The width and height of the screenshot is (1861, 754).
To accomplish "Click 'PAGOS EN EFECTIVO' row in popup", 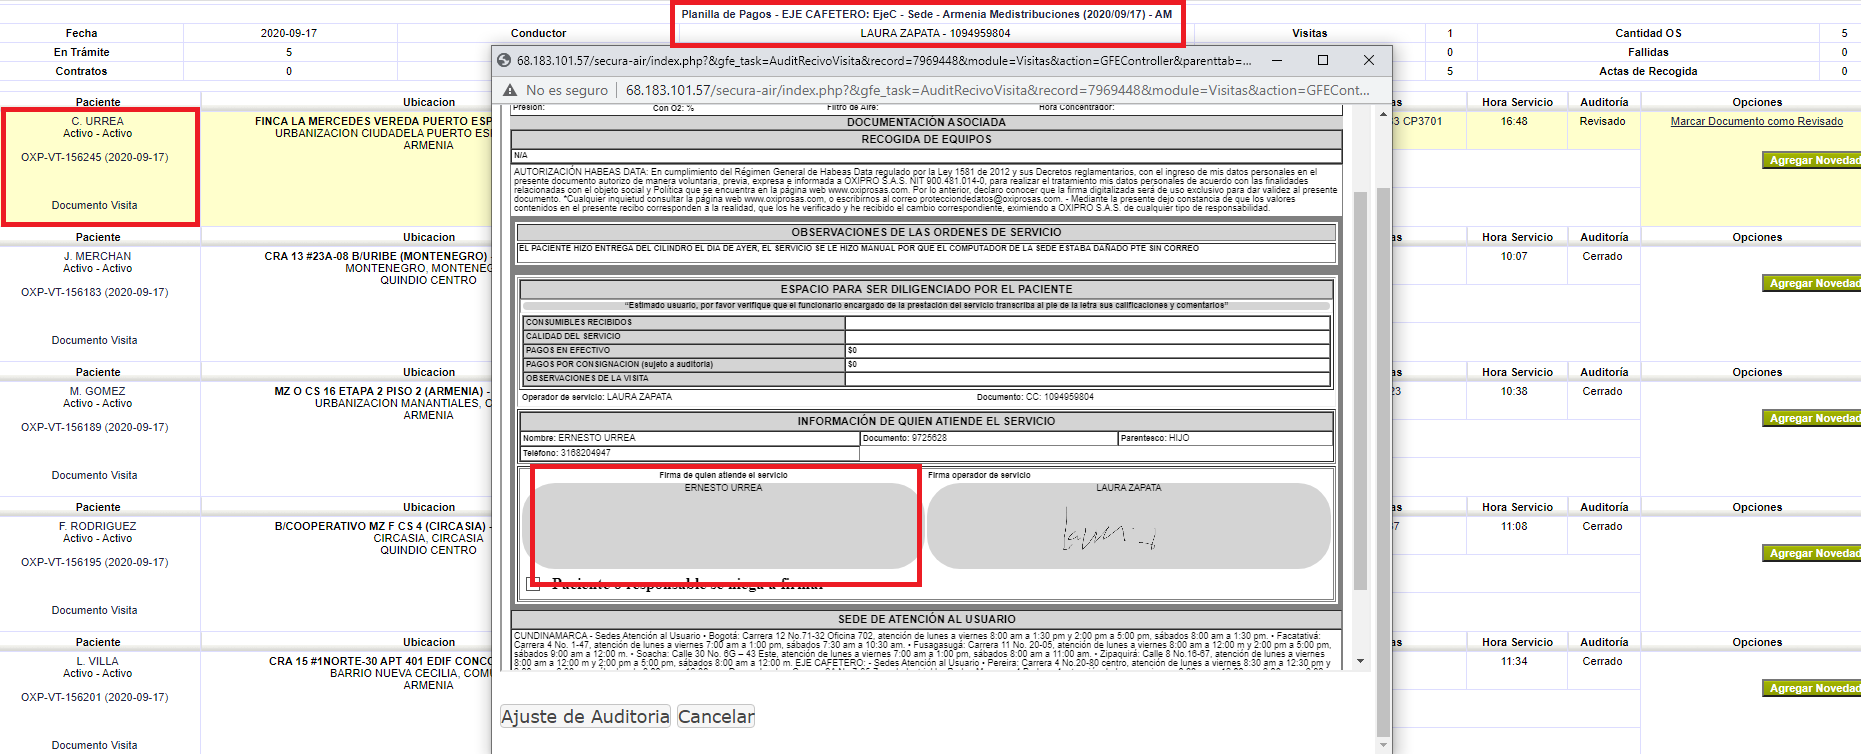I will click(x=926, y=350).
